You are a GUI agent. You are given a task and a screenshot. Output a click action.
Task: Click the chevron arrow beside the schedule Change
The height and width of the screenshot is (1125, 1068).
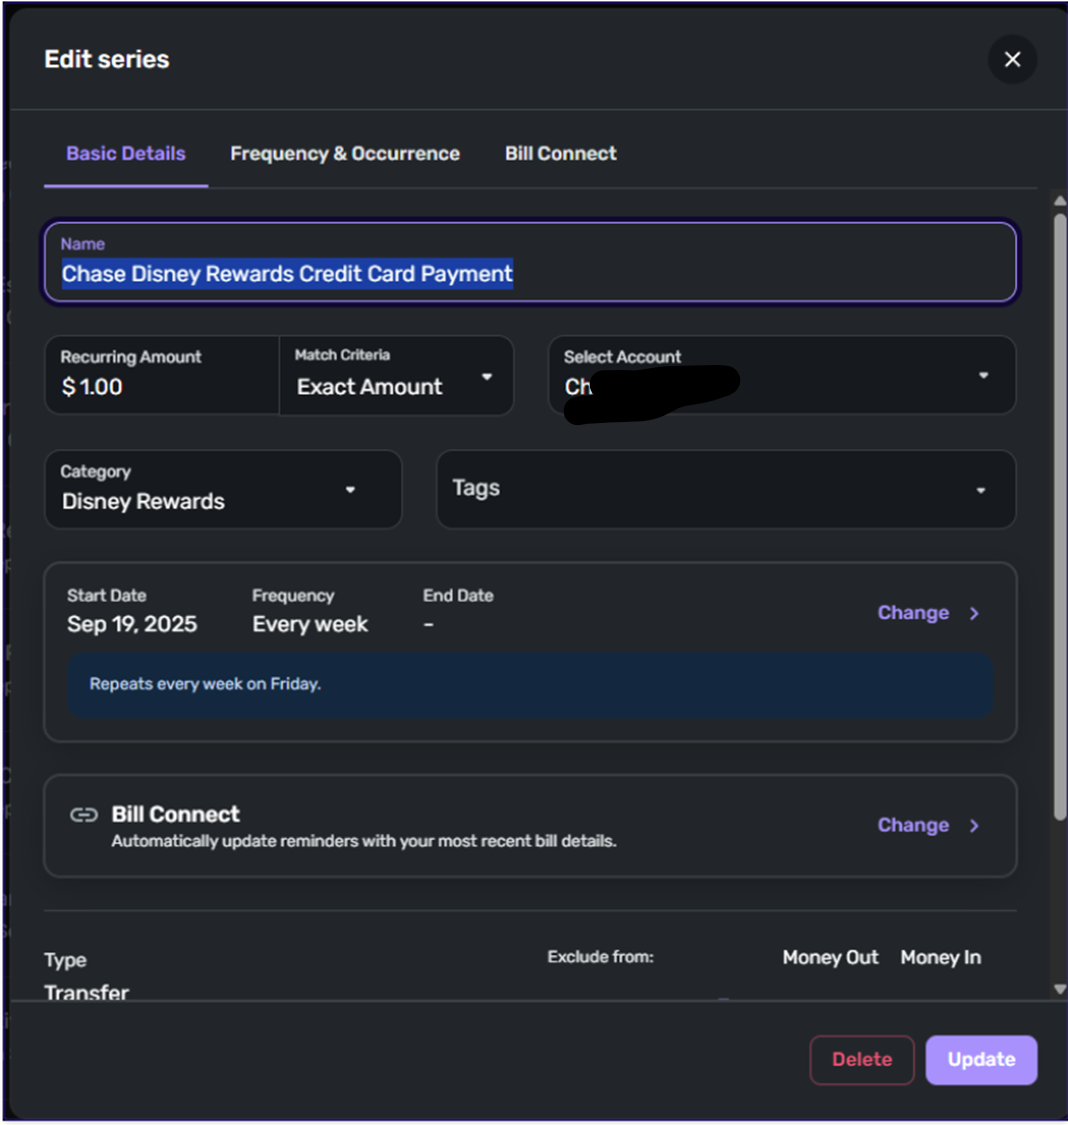pos(974,613)
